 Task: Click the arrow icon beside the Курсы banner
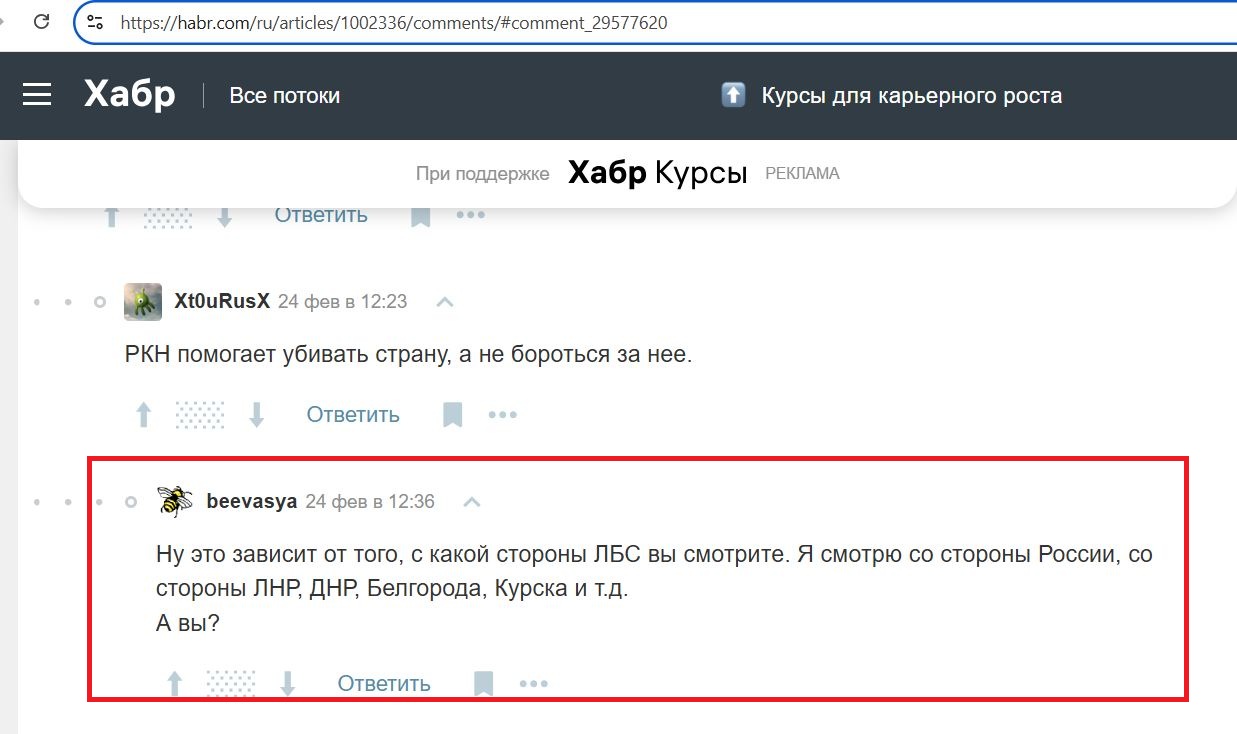(734, 94)
